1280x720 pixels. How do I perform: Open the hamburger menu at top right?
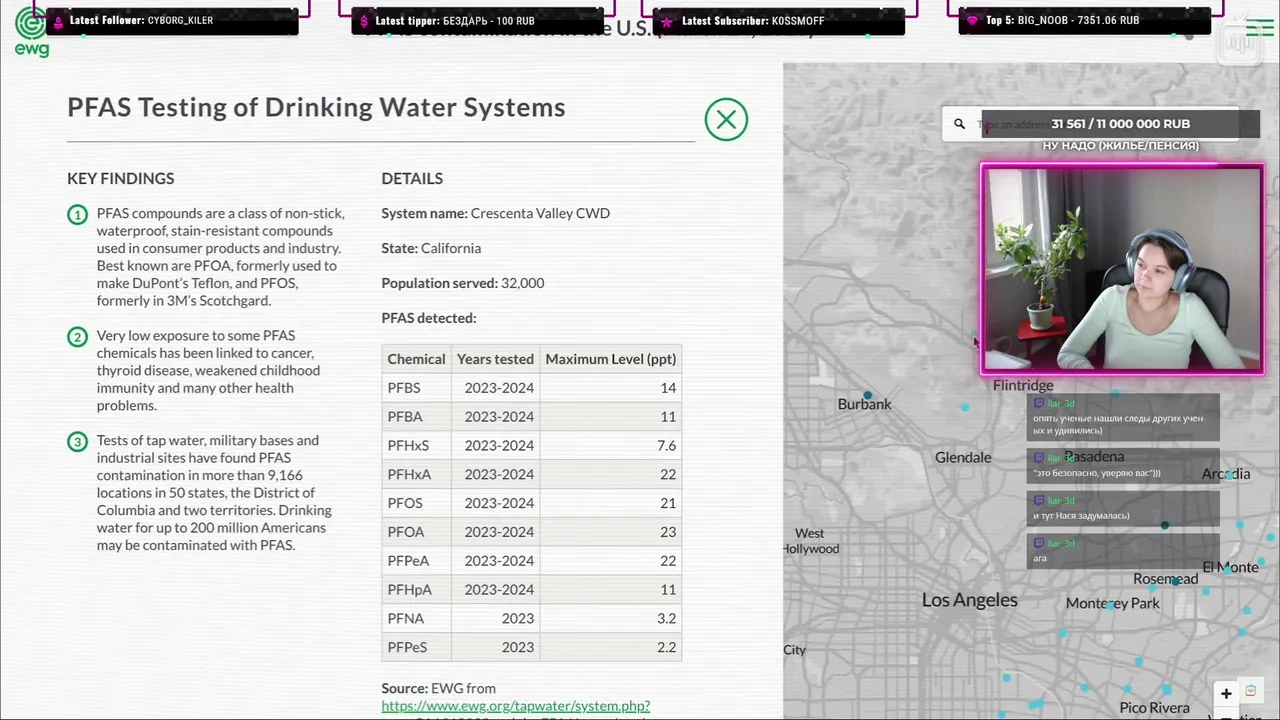1260,28
